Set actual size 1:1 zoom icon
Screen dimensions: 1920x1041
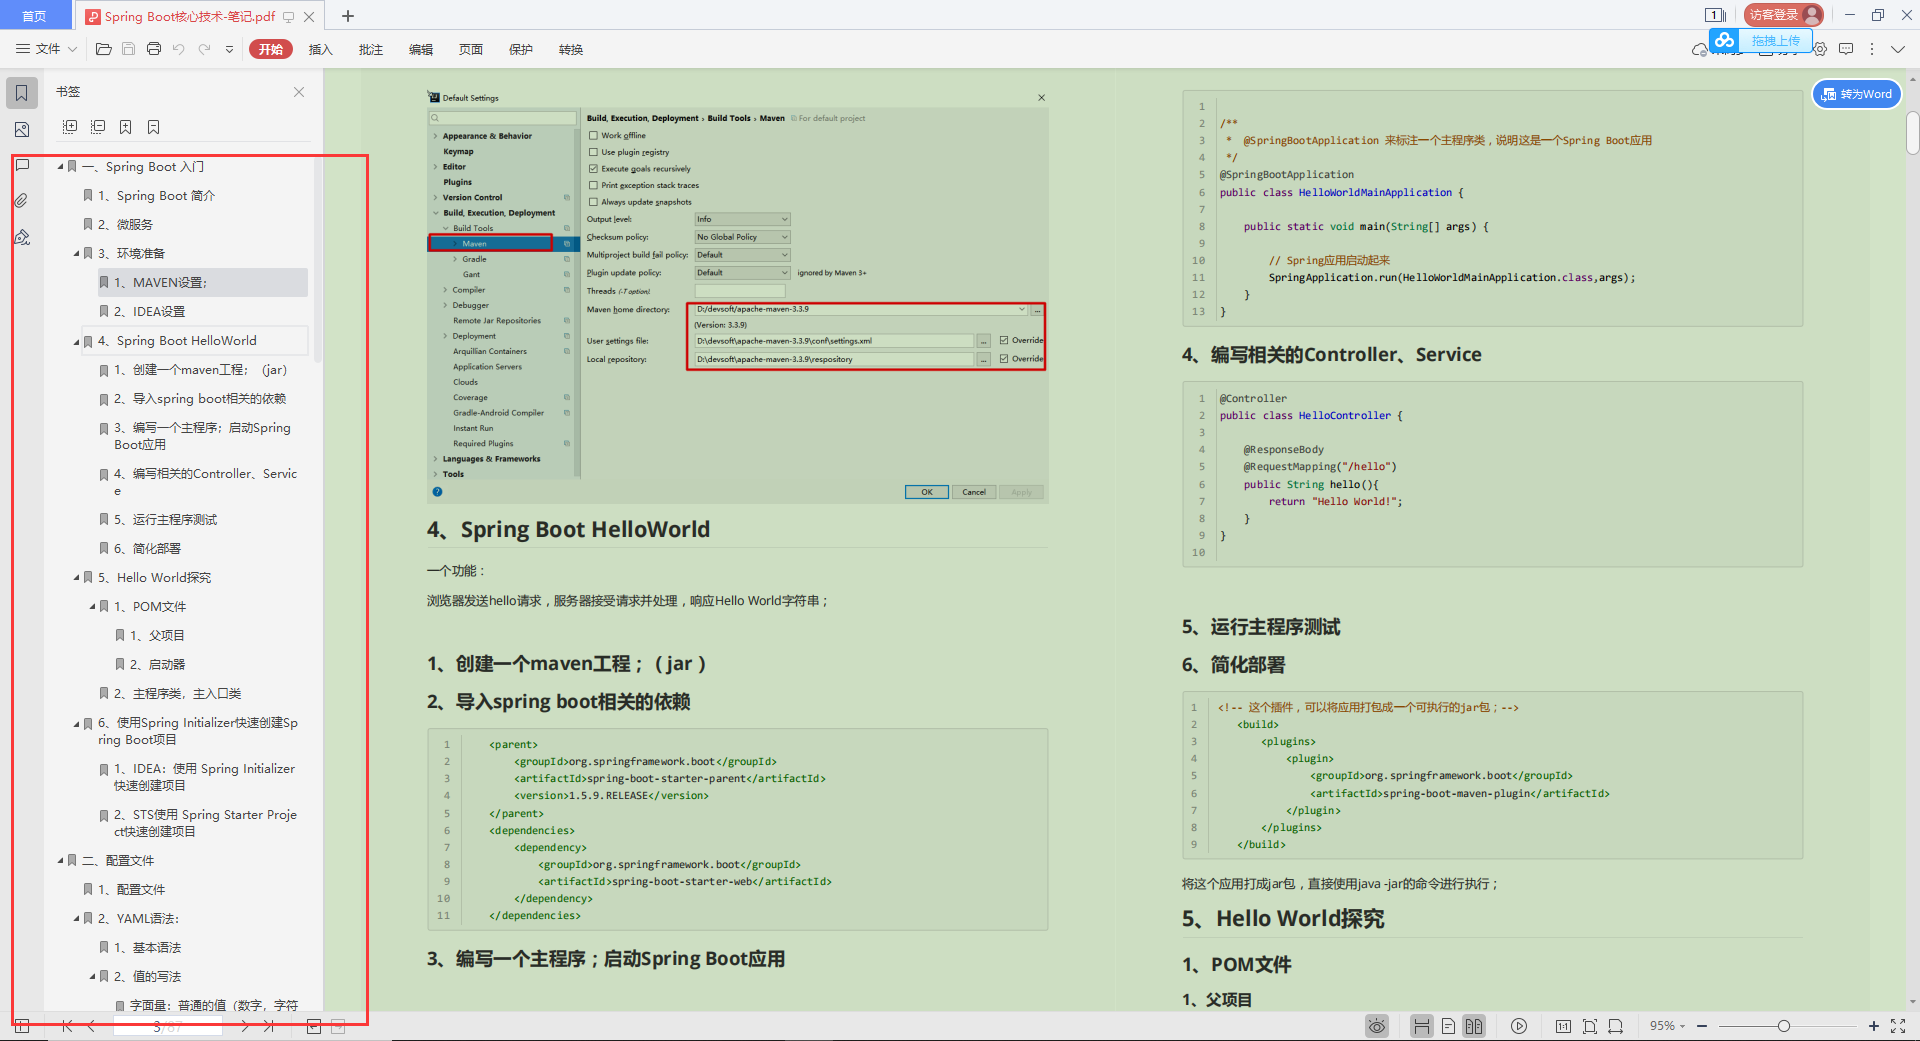[1563, 1026]
